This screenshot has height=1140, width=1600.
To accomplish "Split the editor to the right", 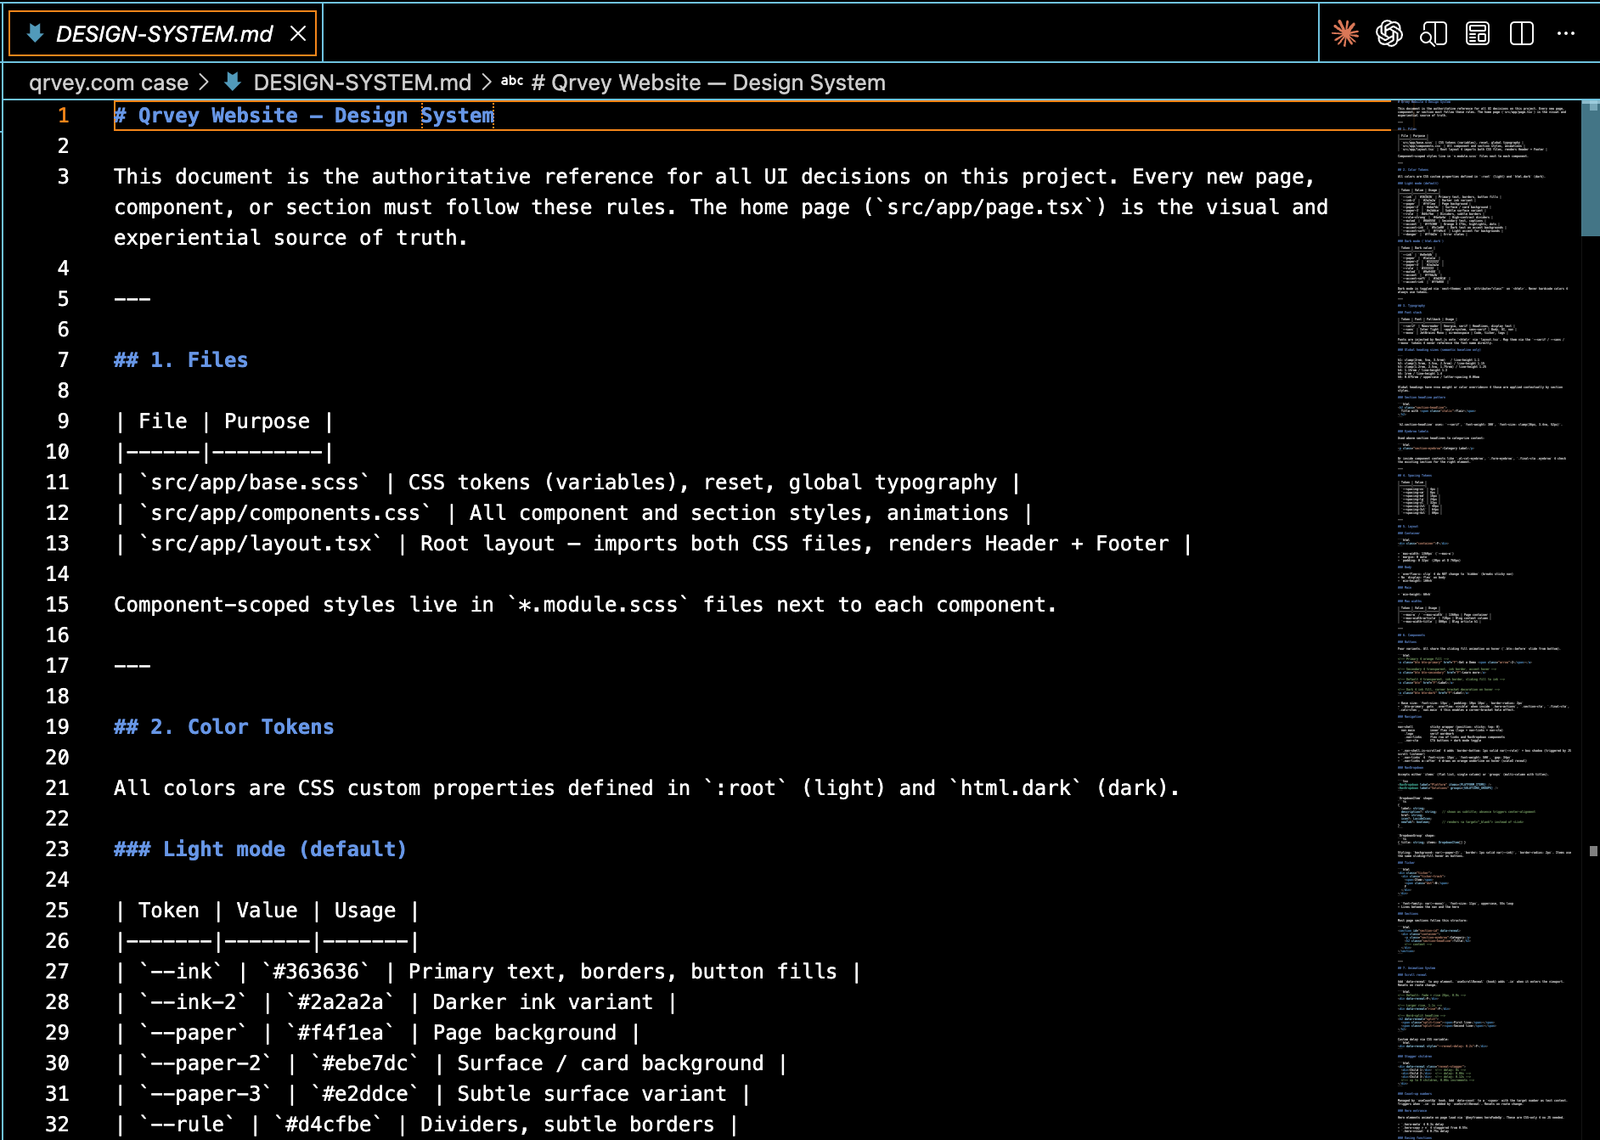I will pos(1521,33).
